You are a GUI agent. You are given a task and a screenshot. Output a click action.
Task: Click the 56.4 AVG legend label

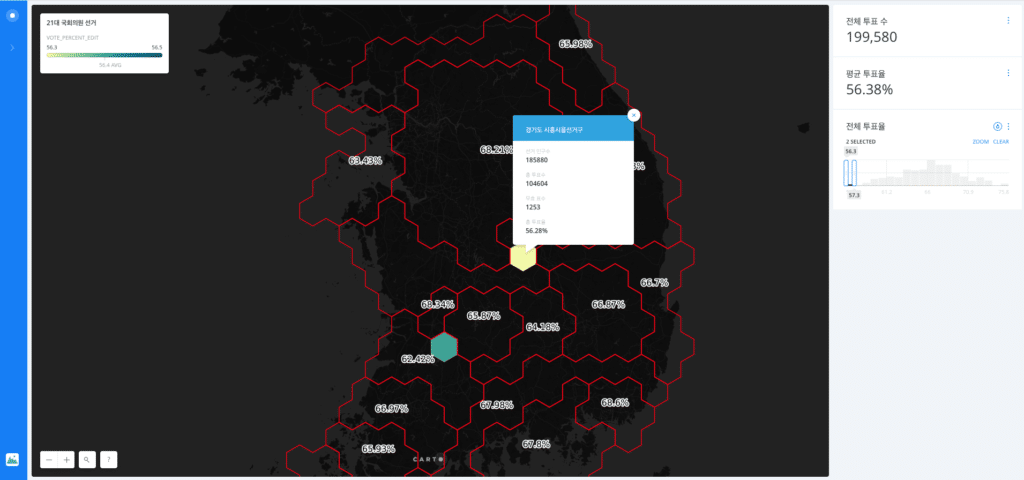pos(110,65)
